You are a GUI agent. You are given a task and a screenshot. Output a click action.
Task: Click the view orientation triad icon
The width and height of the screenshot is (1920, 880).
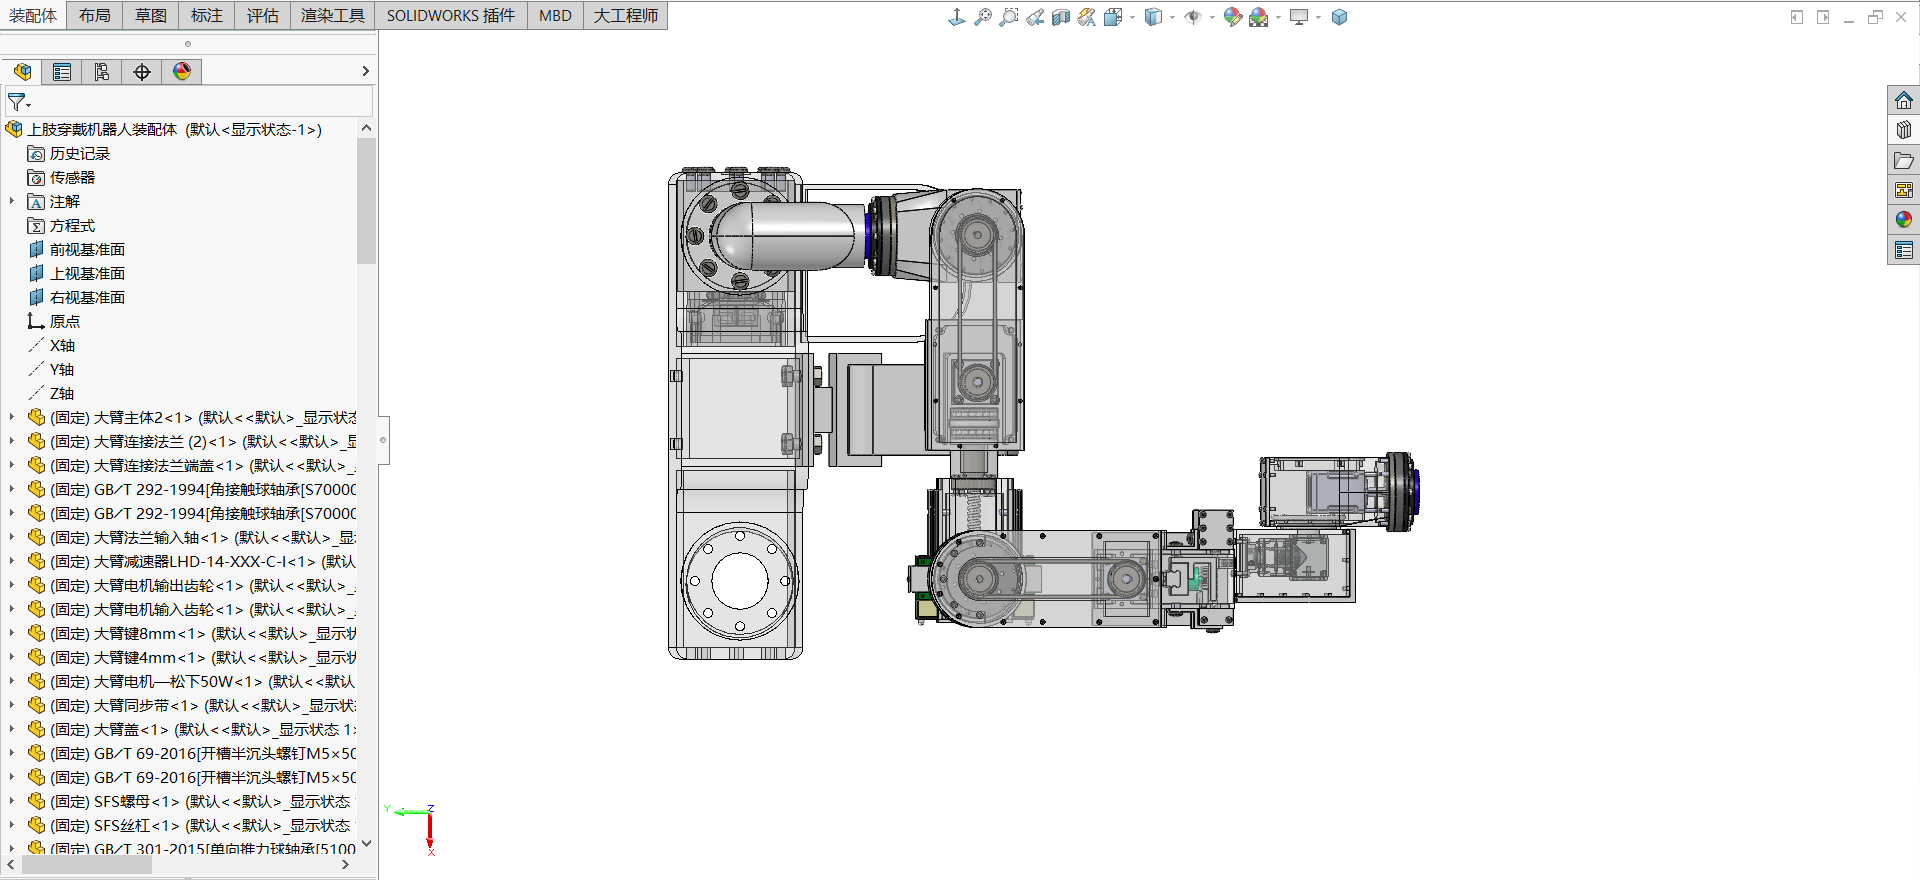(x=957, y=17)
